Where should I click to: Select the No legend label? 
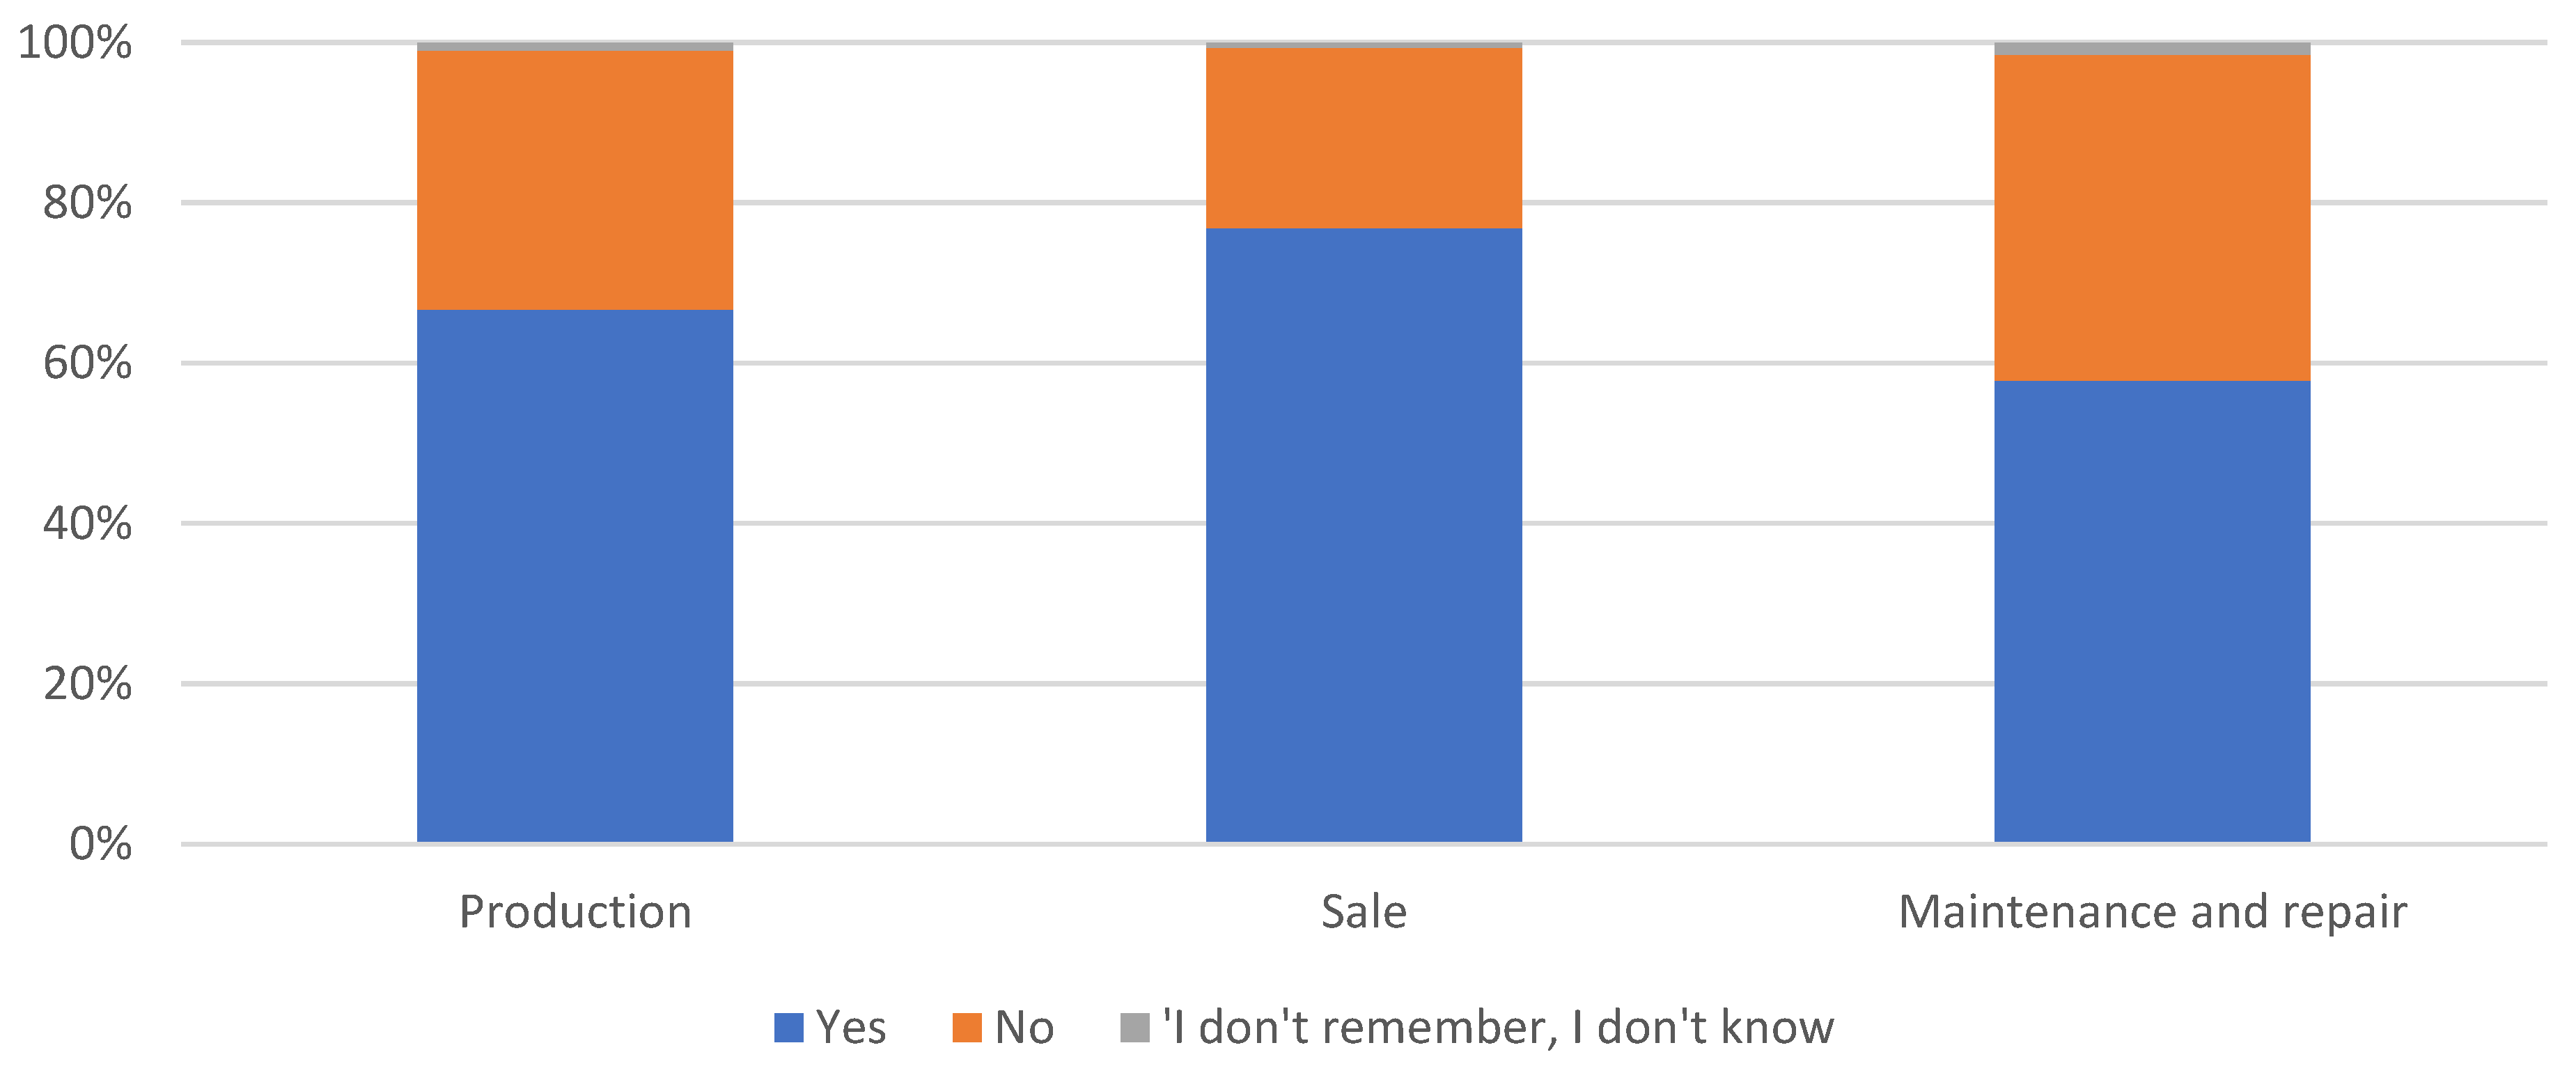tap(1024, 1027)
